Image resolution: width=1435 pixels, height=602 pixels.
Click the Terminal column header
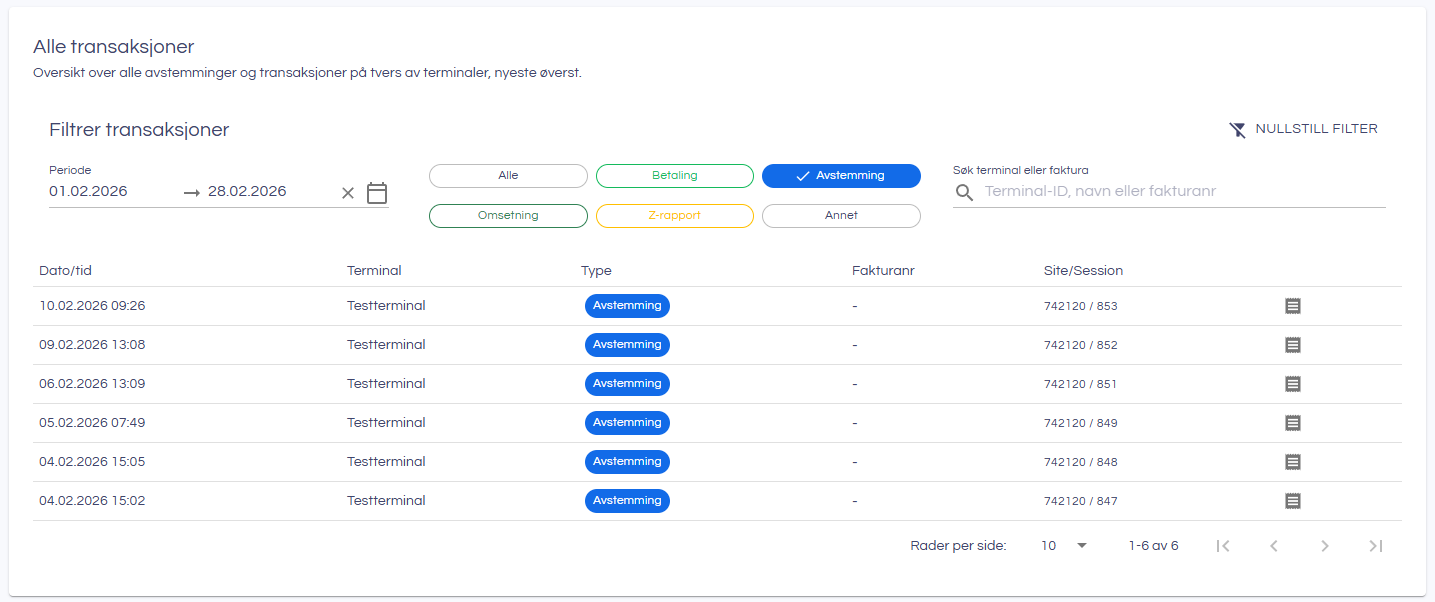(x=374, y=271)
